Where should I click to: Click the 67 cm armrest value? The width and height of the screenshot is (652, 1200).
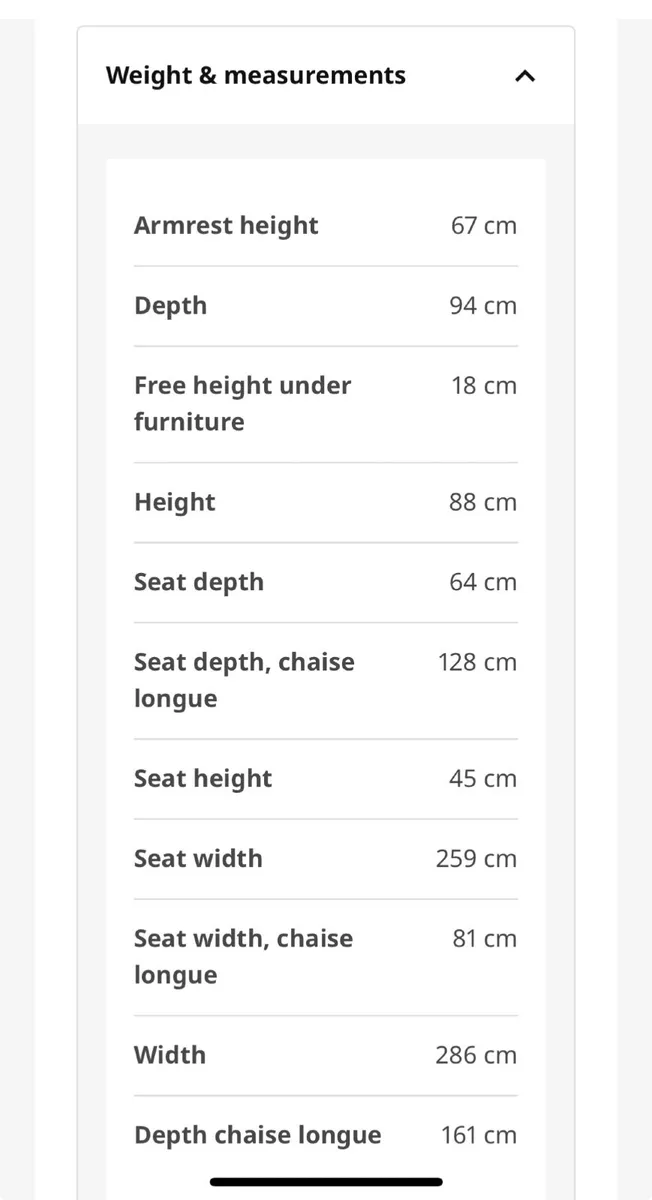coord(484,225)
